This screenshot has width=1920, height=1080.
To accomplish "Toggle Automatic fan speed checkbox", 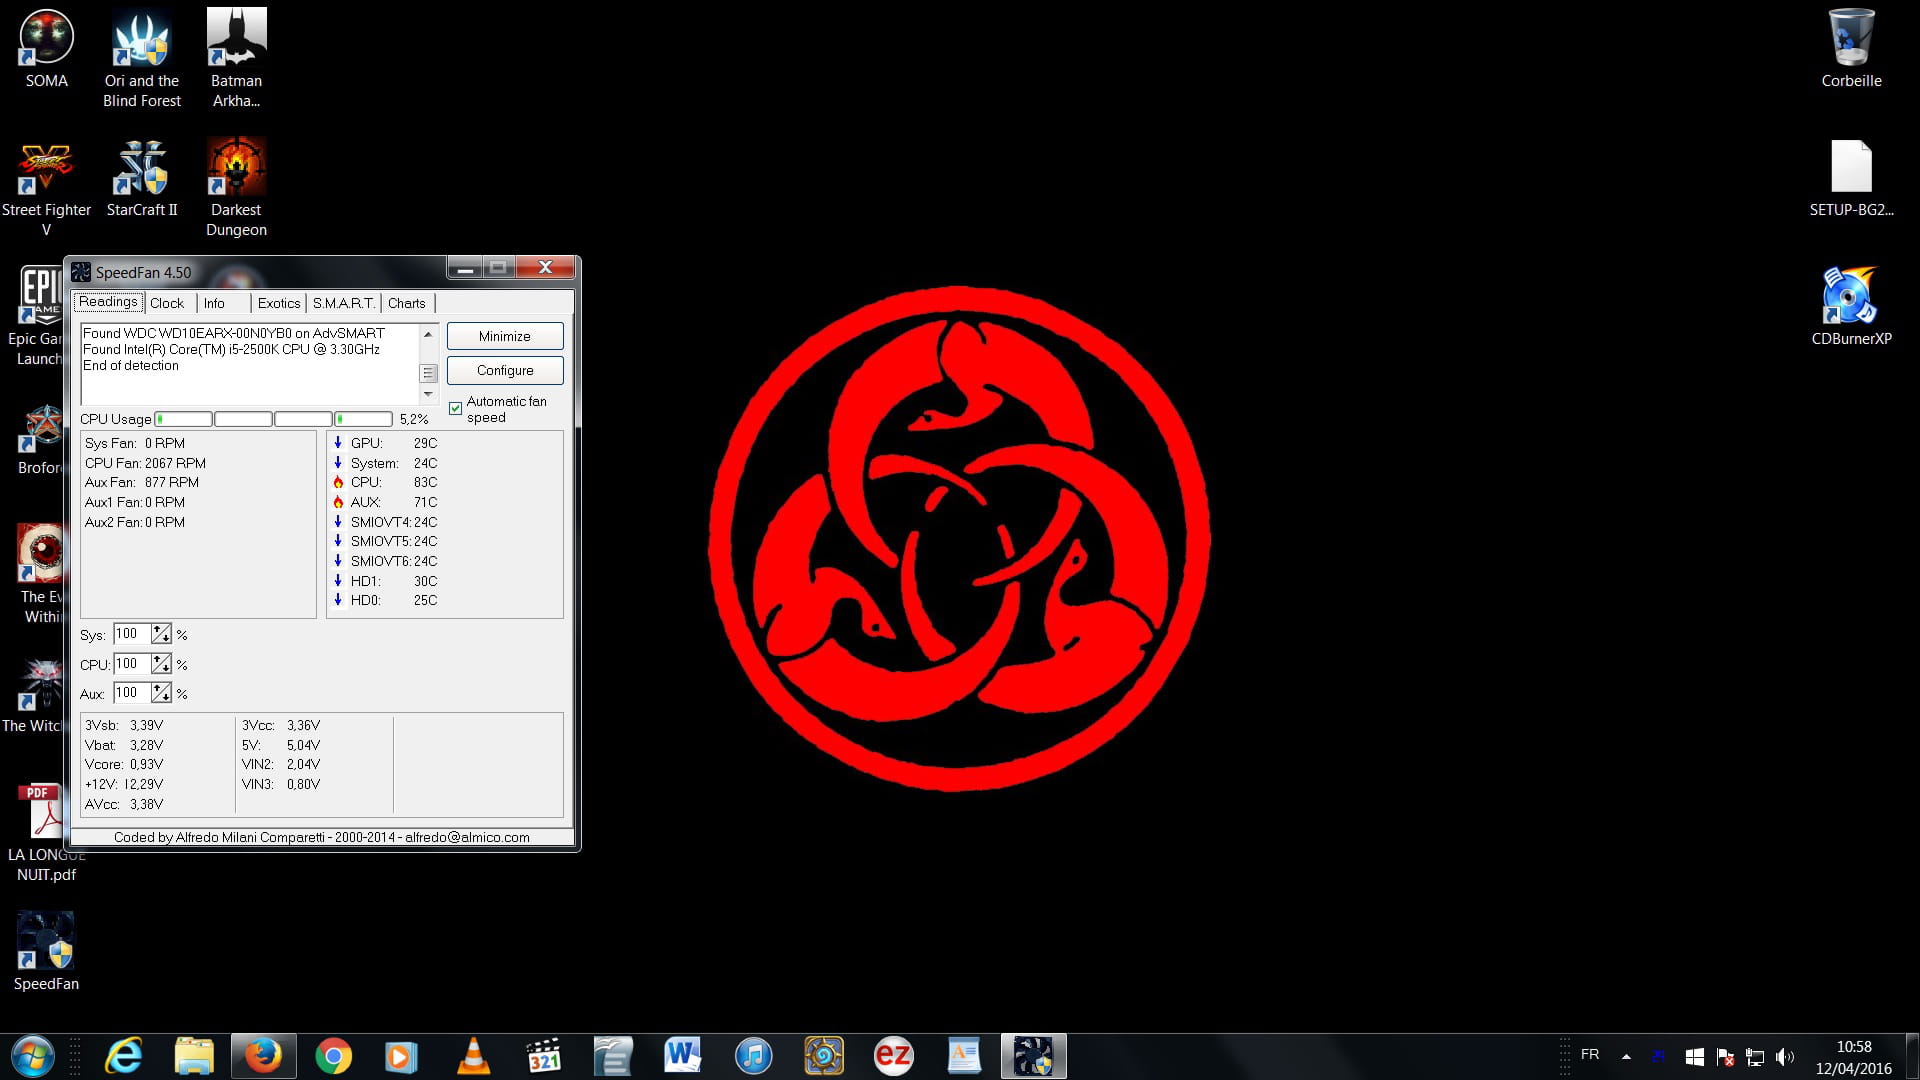I will (456, 408).
